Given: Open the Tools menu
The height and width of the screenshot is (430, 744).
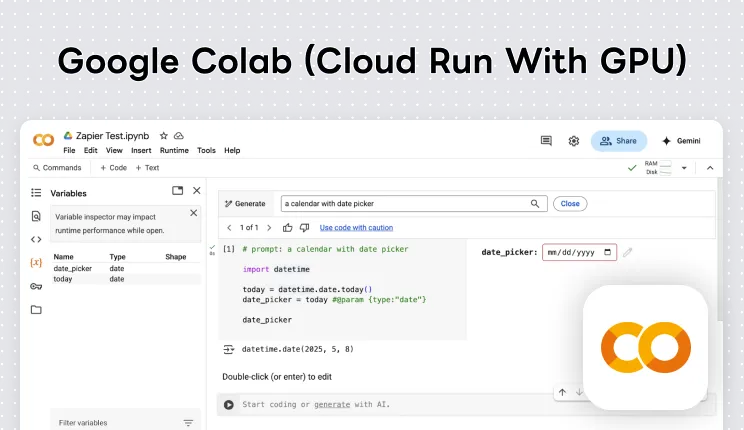Looking at the screenshot, I should (206, 150).
